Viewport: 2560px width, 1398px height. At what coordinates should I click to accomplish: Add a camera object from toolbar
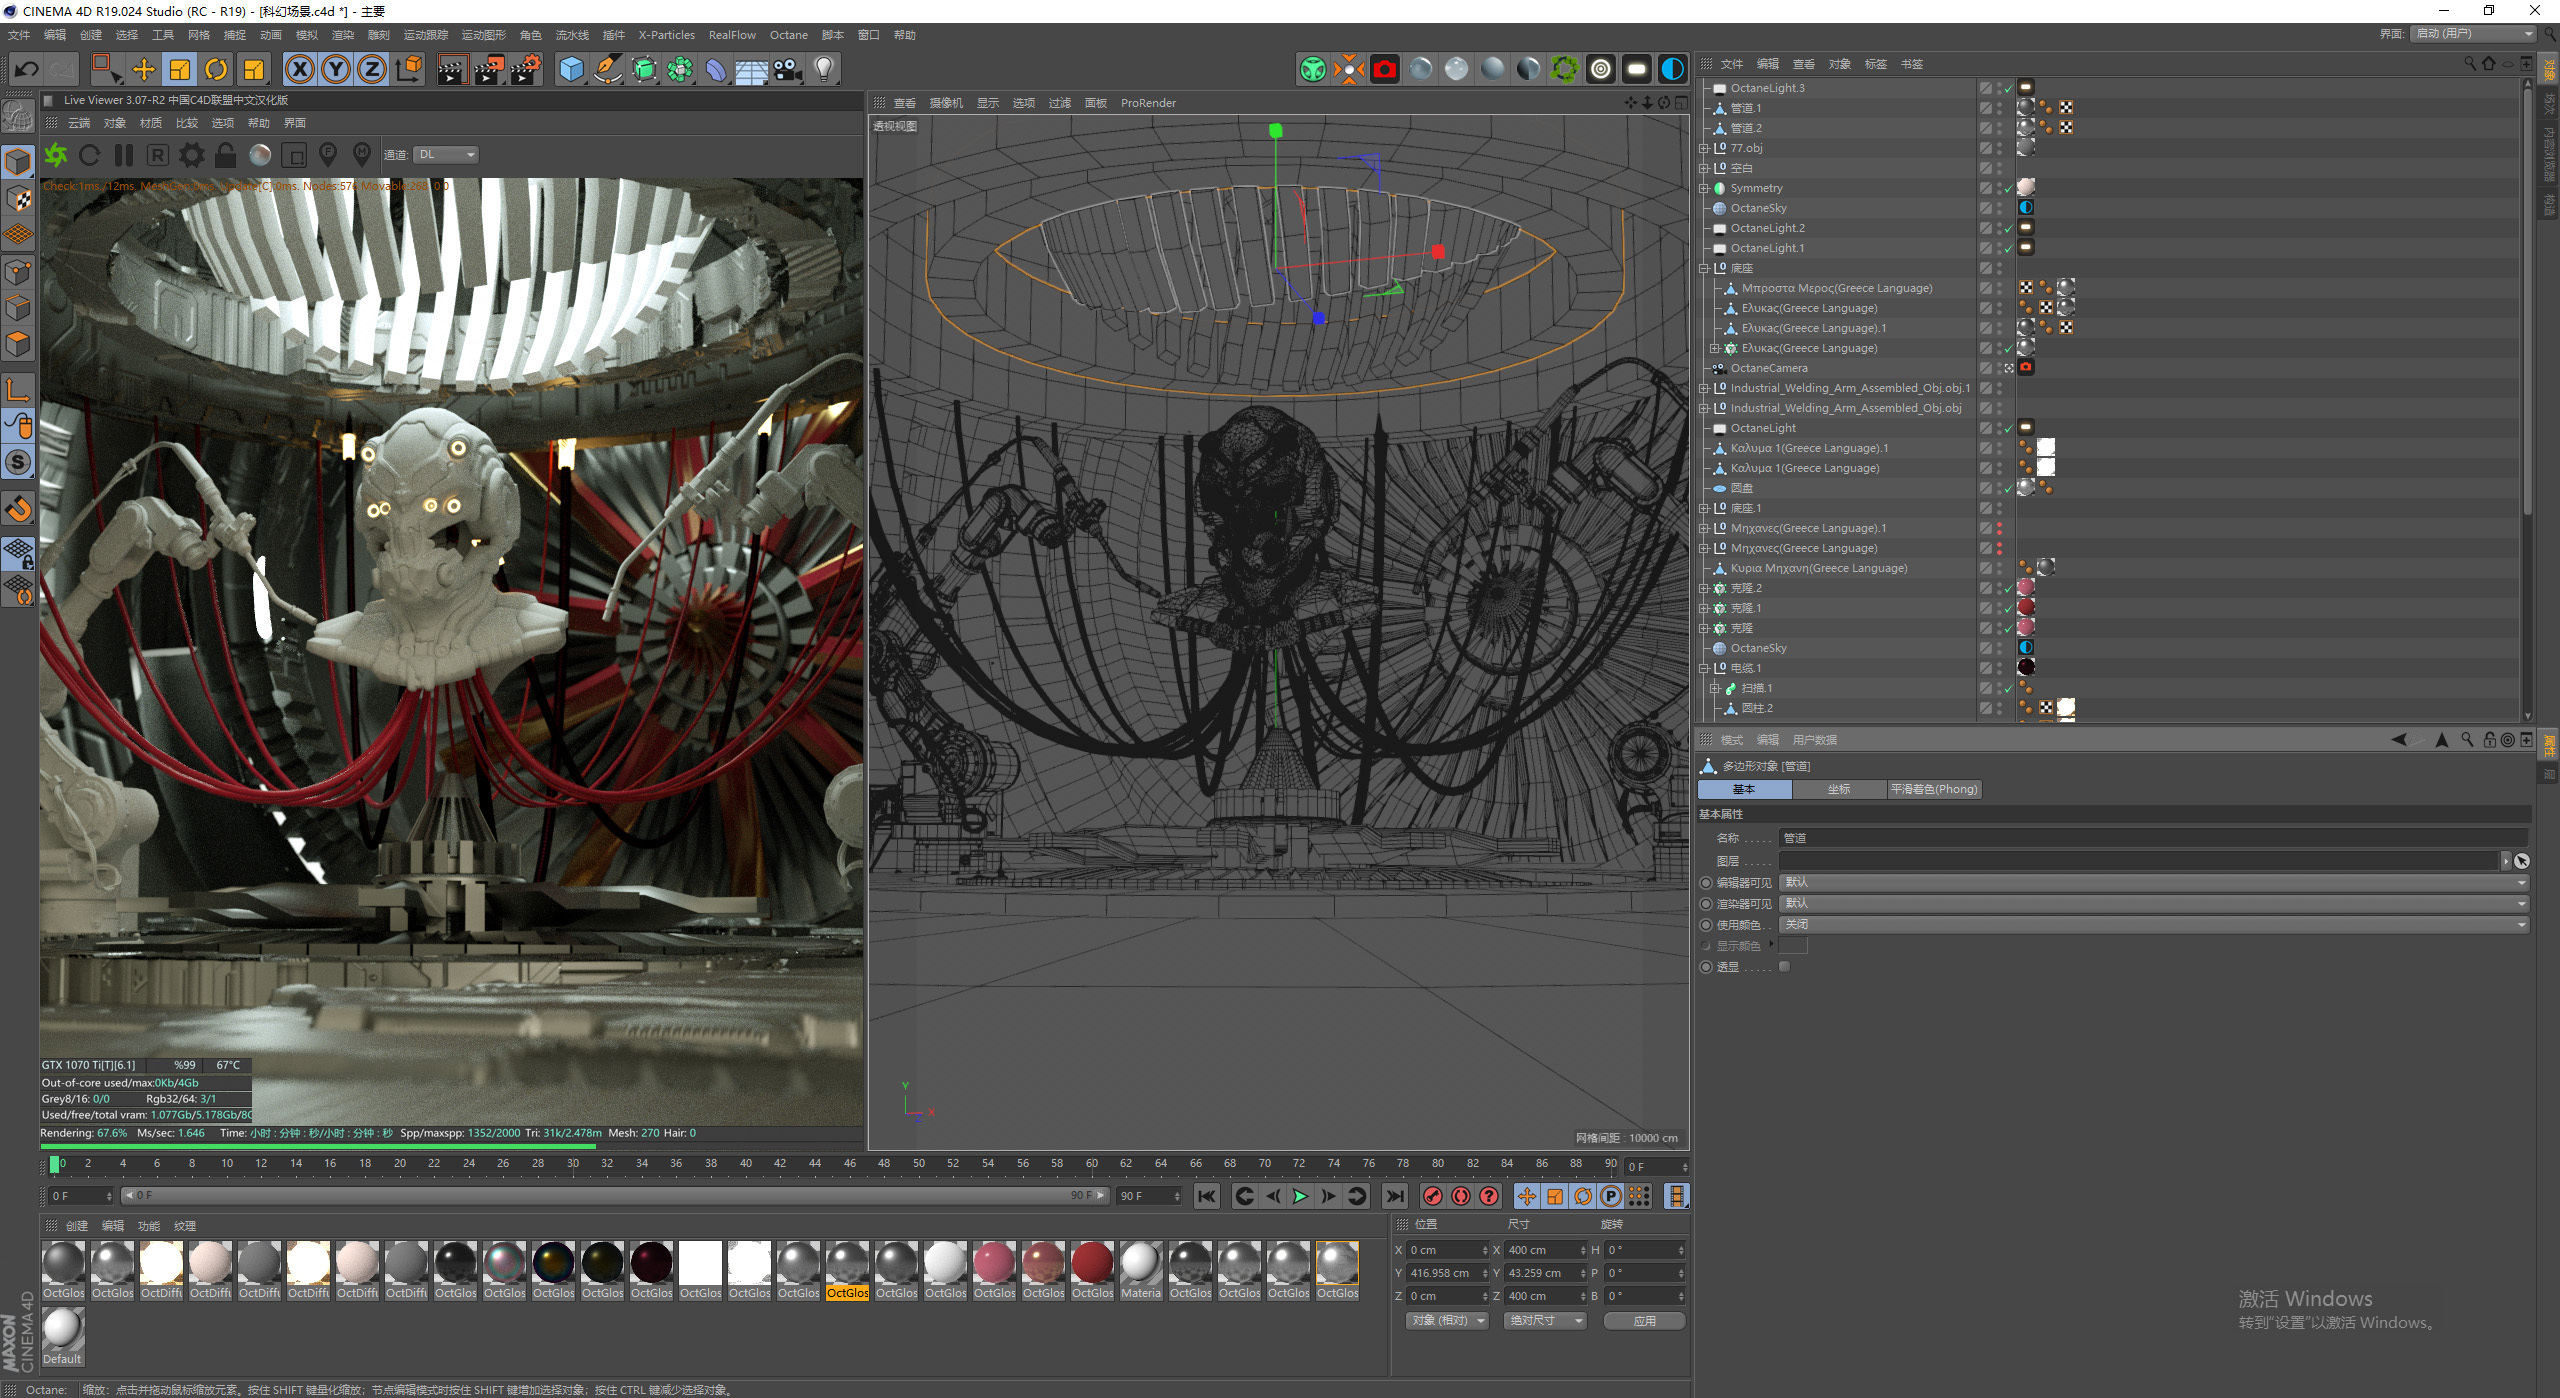pyautogui.click(x=788, y=69)
